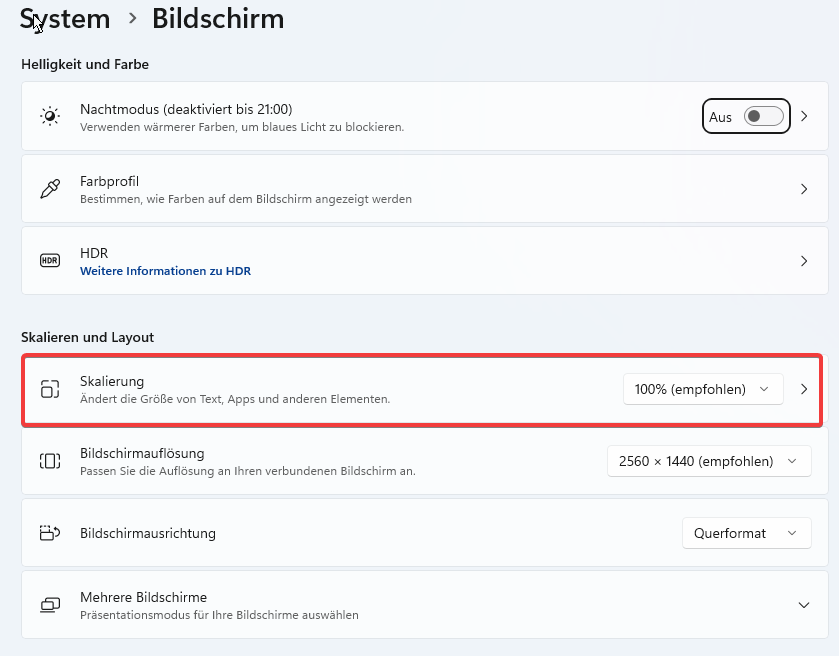The height and width of the screenshot is (656, 839).
Task: Click the HDR badge icon
Action: (50, 261)
